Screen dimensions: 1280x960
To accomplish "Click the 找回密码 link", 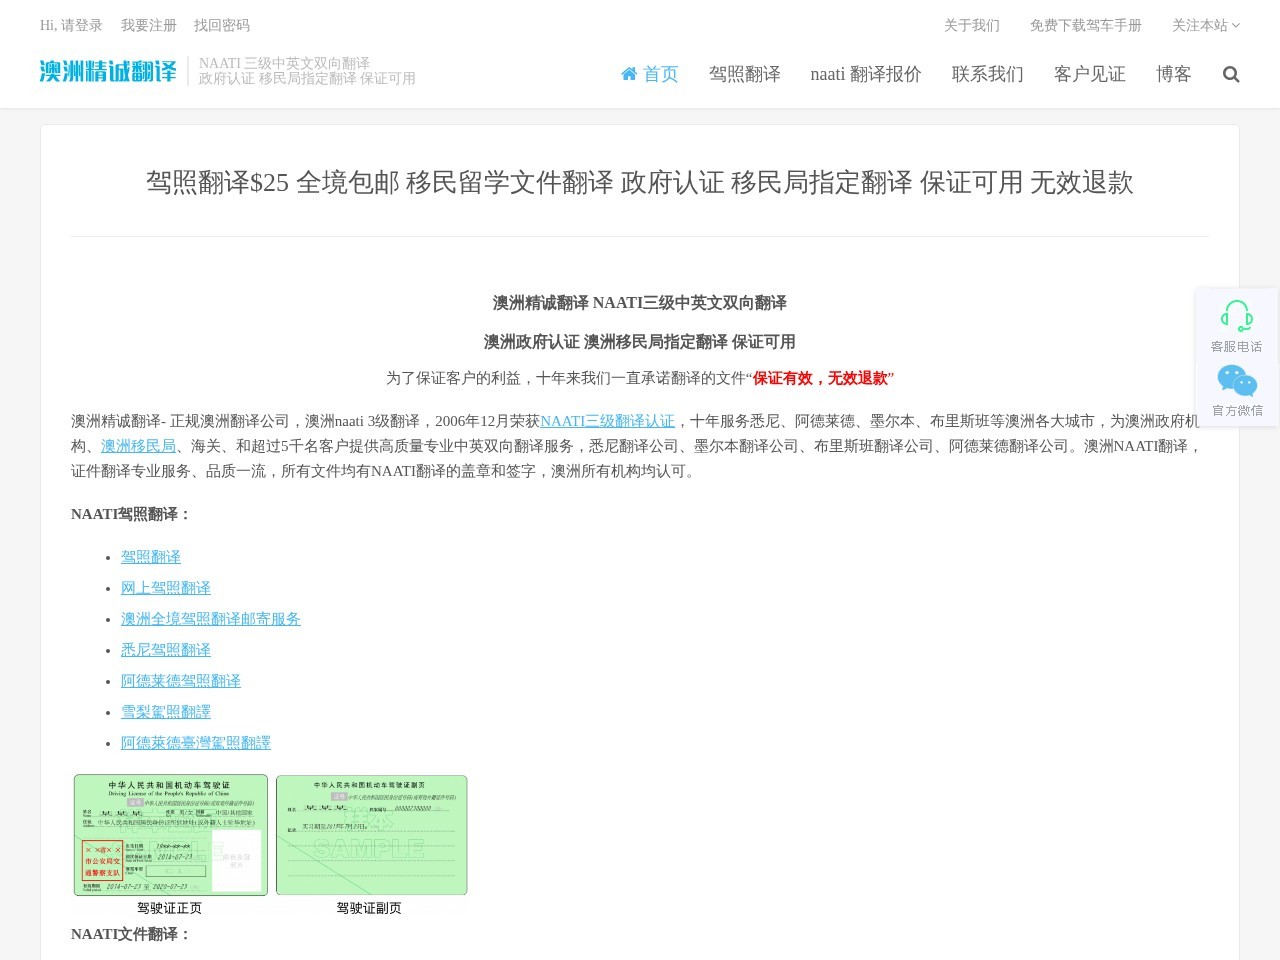I will click(x=222, y=25).
